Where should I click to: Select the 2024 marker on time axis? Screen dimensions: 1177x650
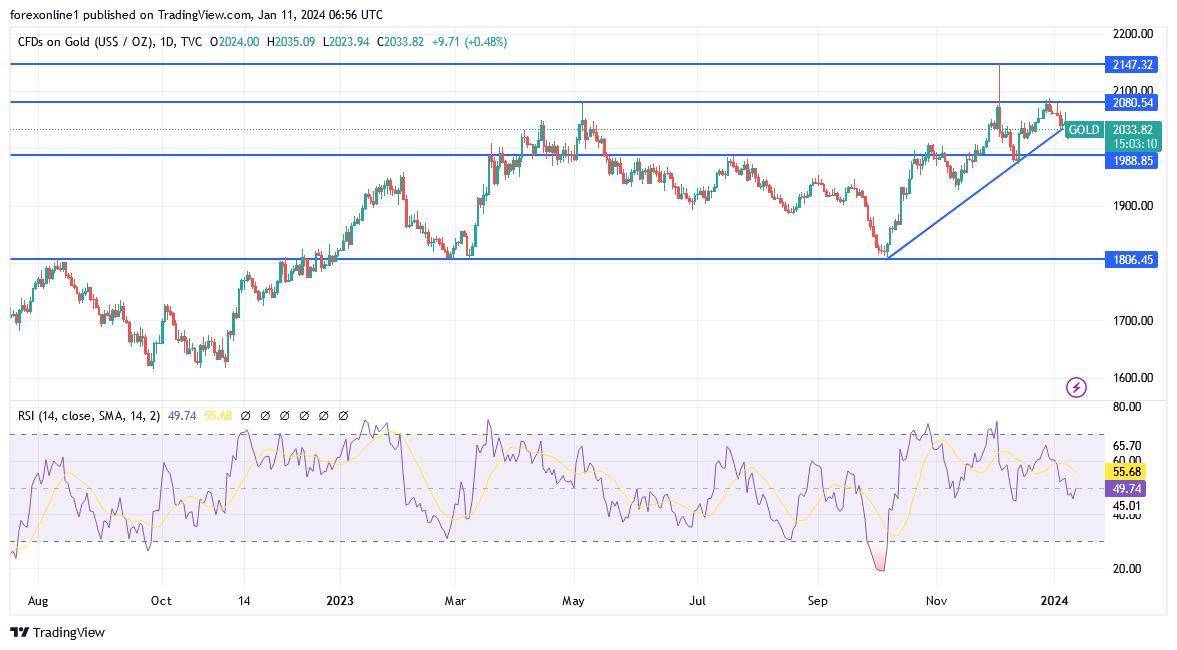coord(1055,600)
